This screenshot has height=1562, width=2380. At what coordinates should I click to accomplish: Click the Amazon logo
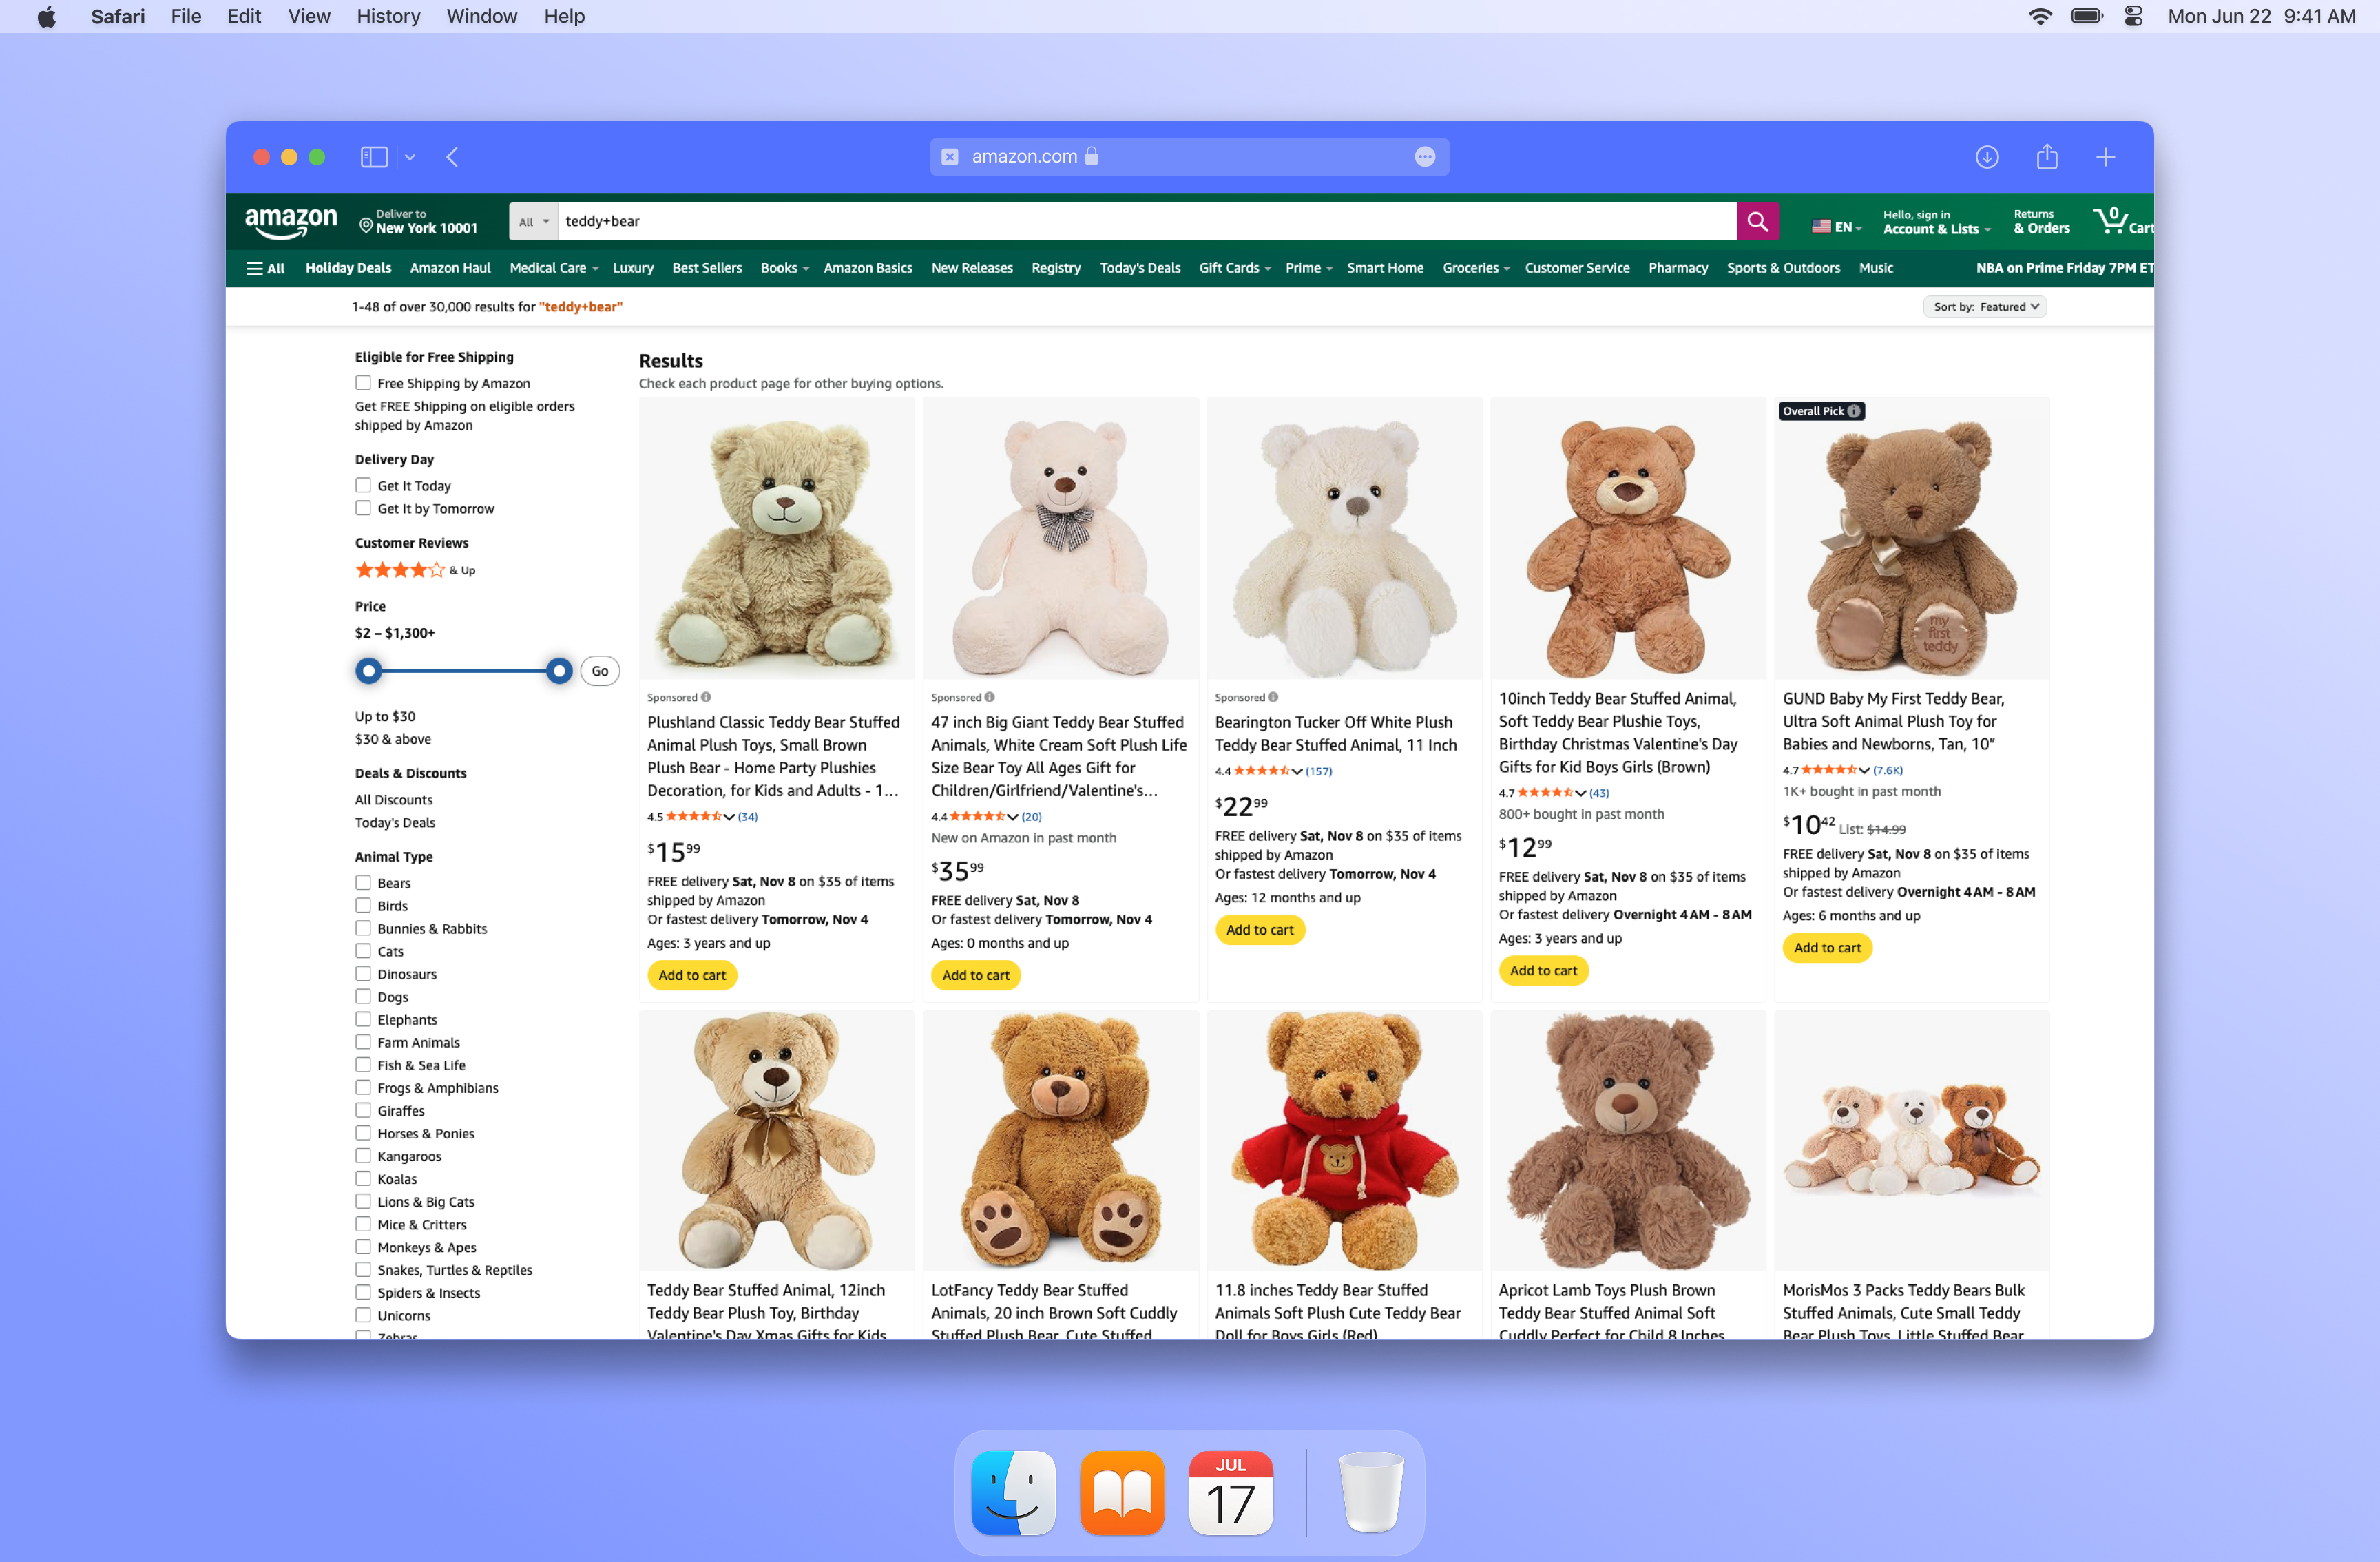pos(291,221)
